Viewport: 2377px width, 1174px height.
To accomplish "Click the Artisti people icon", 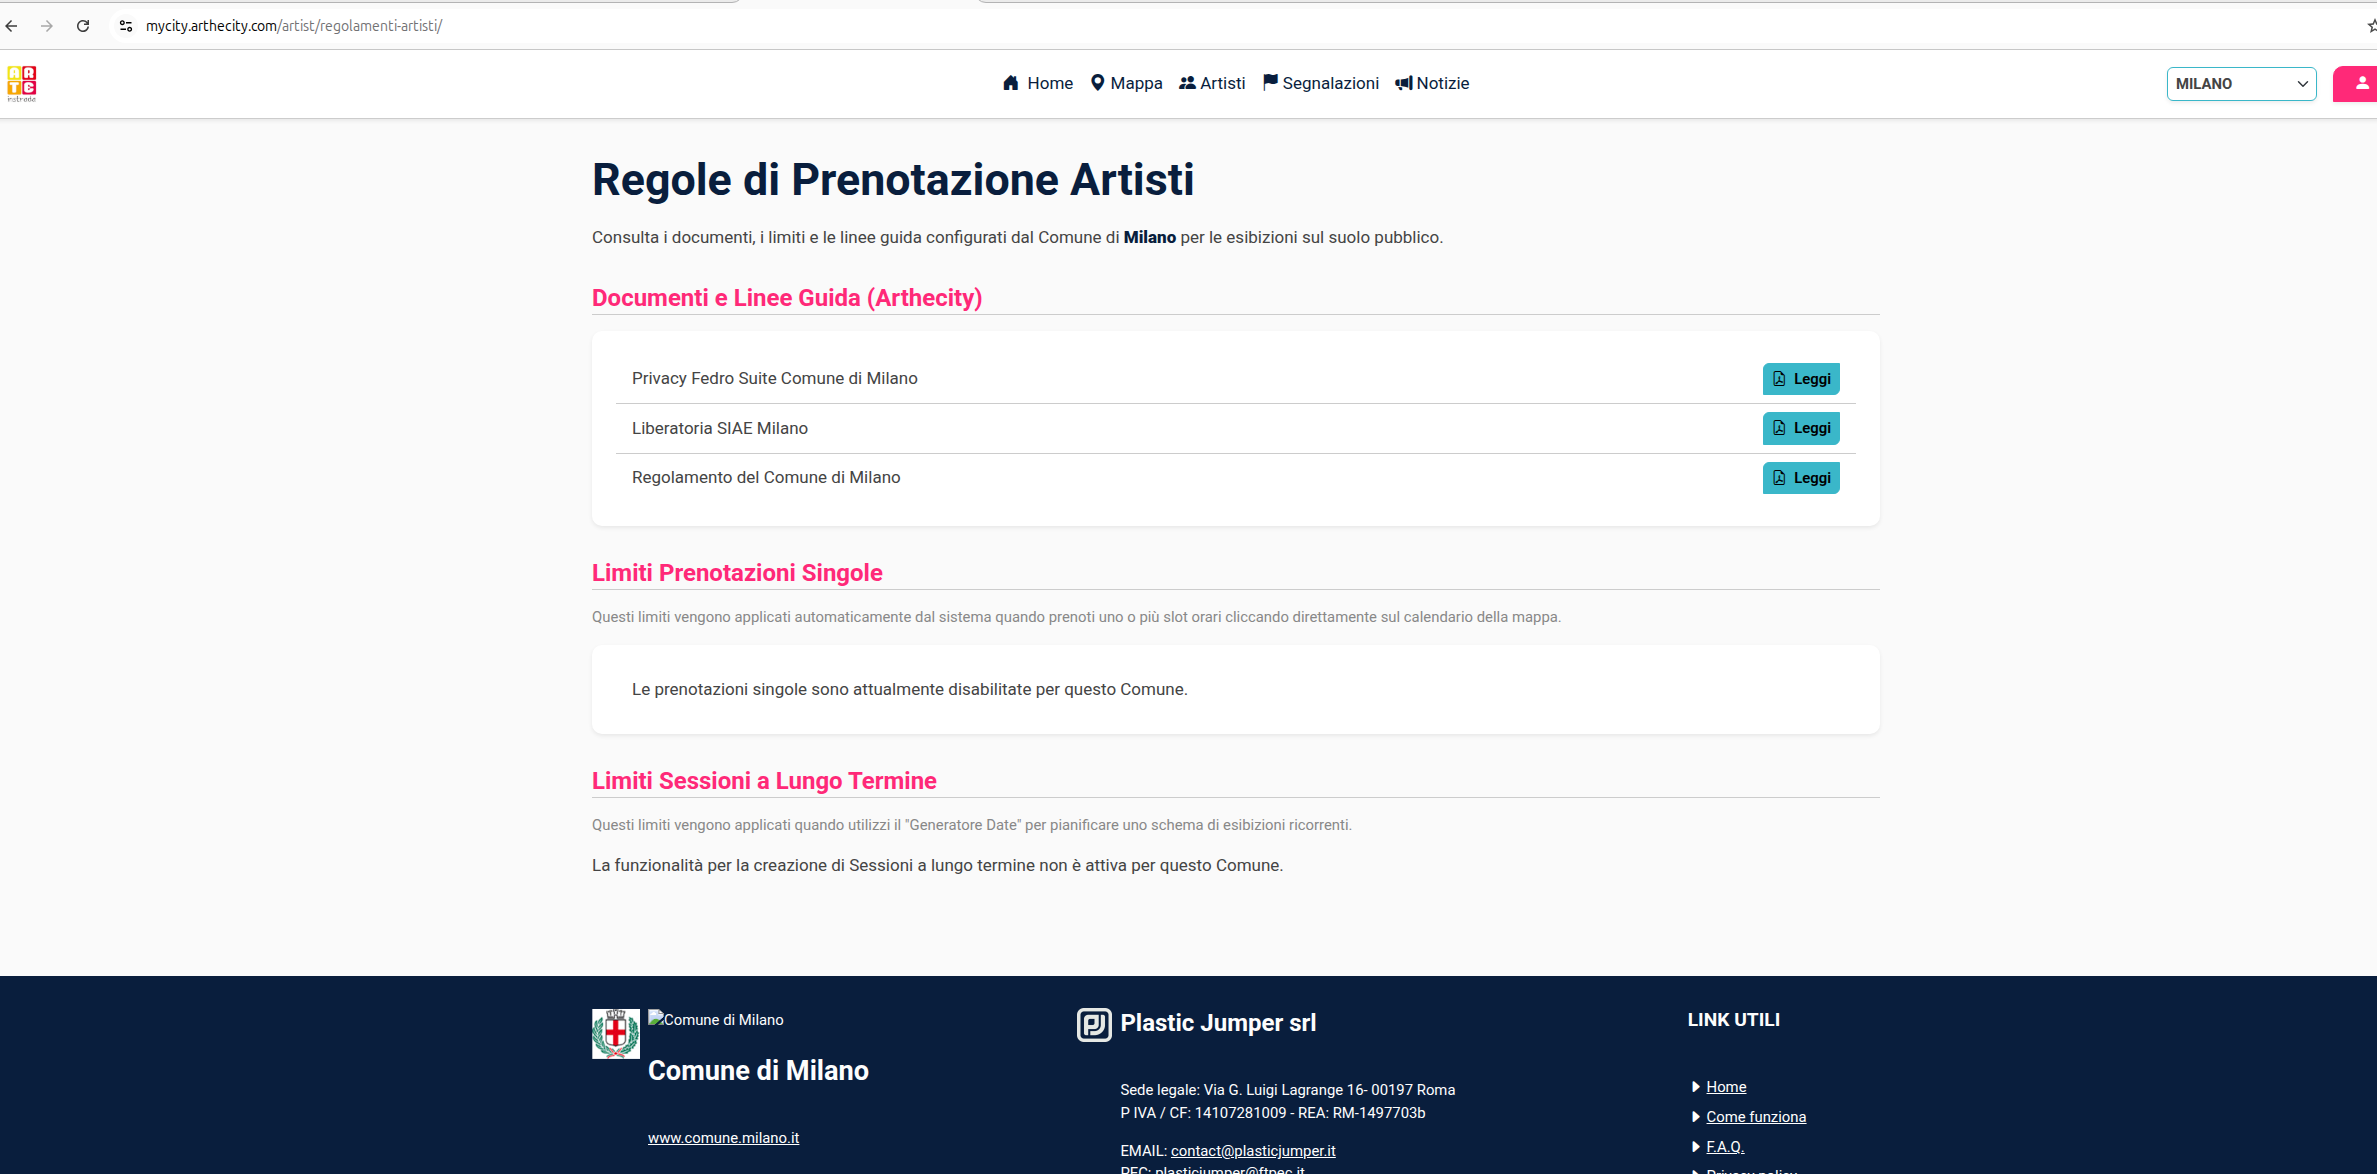I will 1187,83.
